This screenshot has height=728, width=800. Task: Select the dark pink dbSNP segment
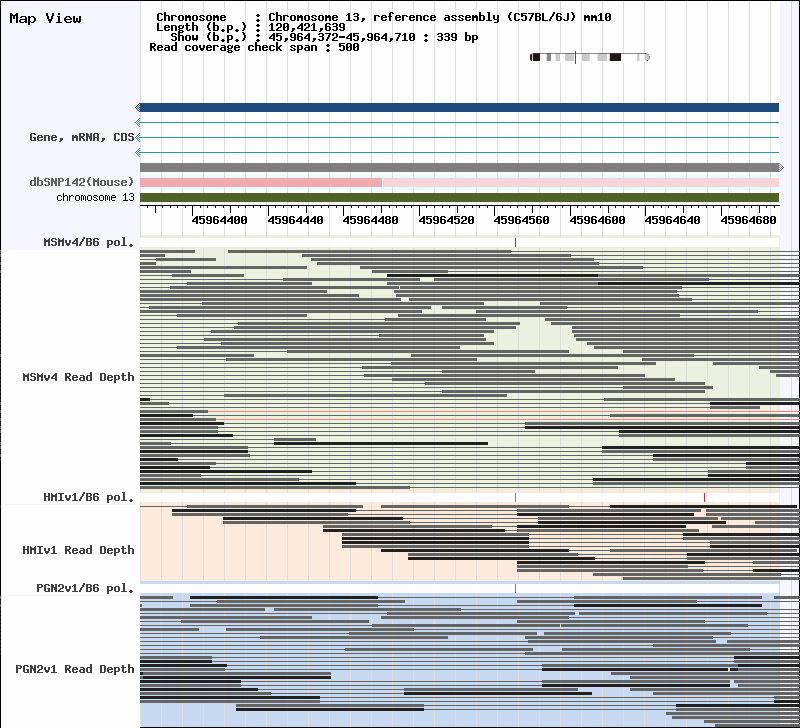click(x=261, y=182)
